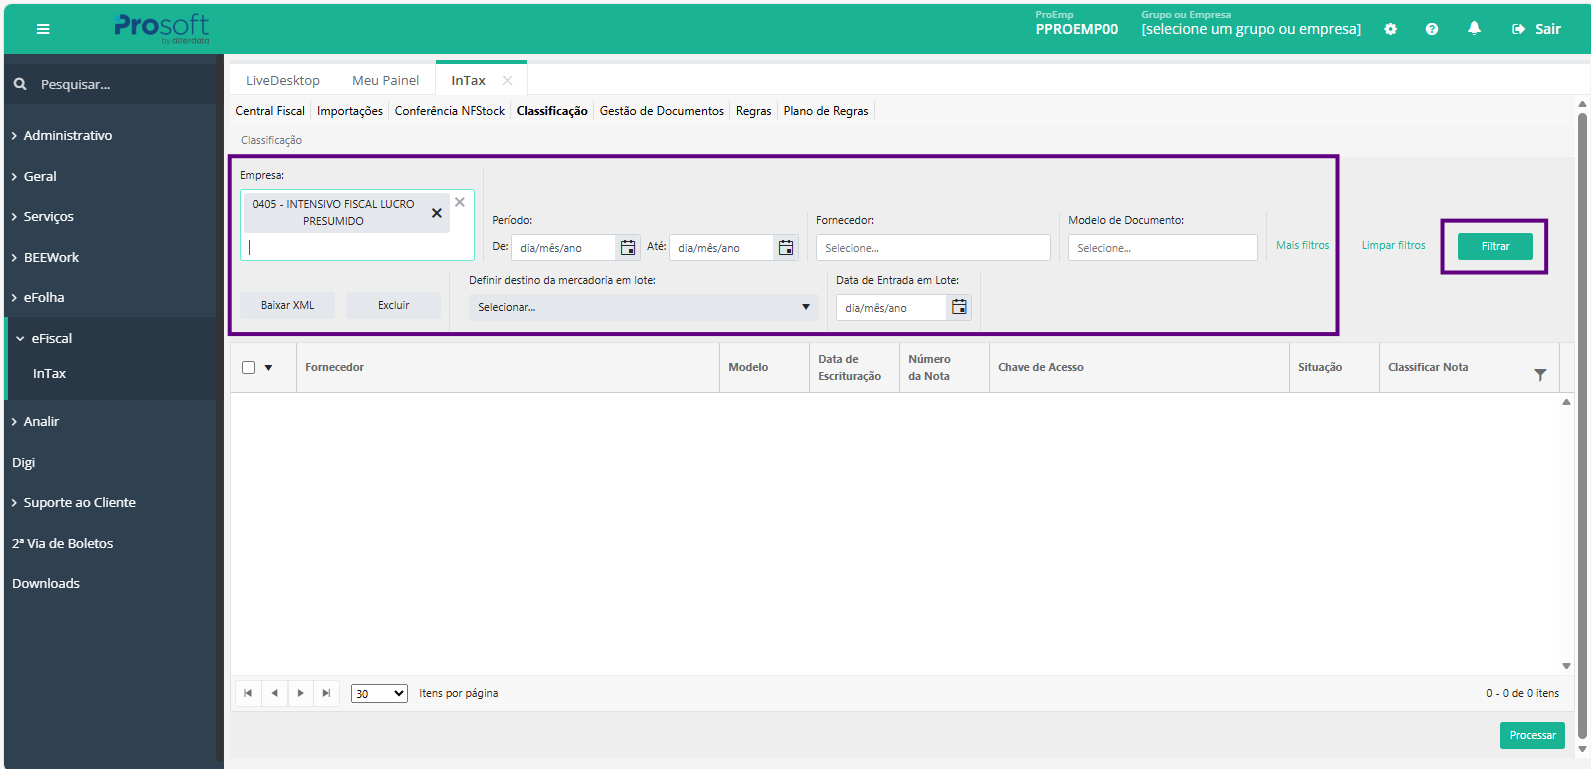
Task: Open the selection arrow beside header checkbox
Action: [268, 368]
